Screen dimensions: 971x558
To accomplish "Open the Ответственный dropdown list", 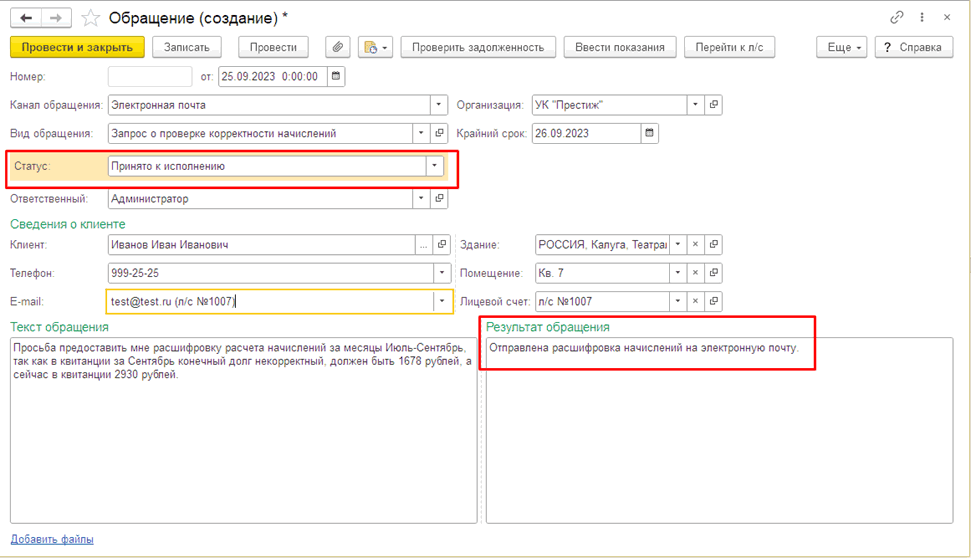I will coord(421,199).
